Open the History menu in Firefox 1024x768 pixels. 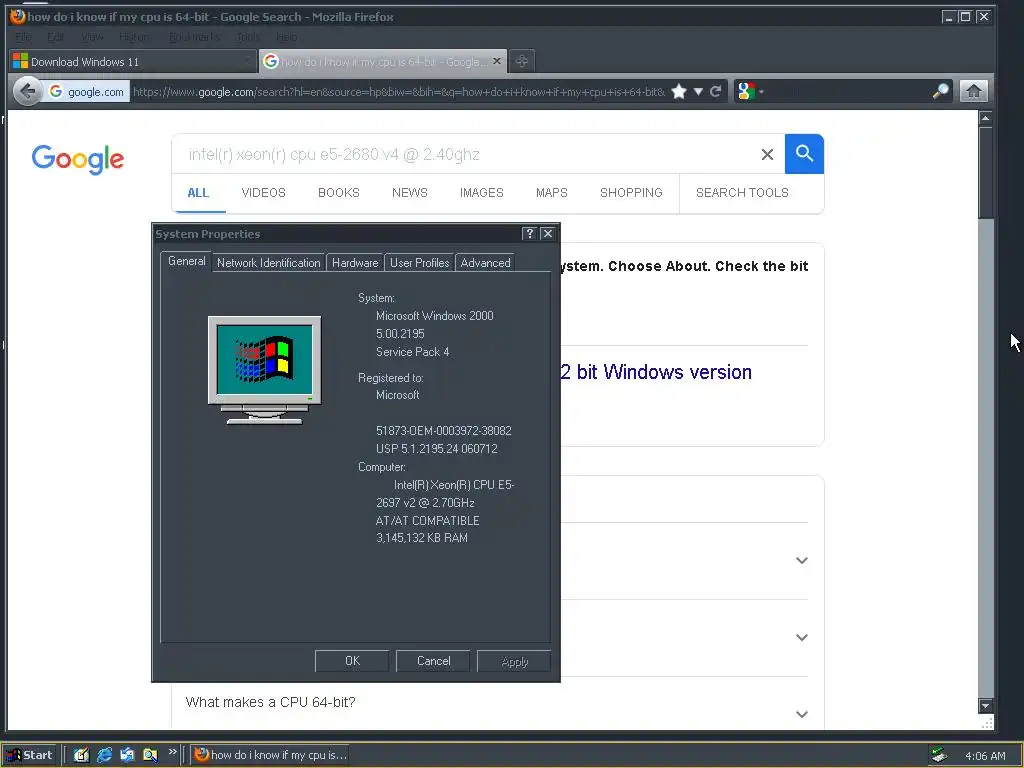click(x=135, y=37)
